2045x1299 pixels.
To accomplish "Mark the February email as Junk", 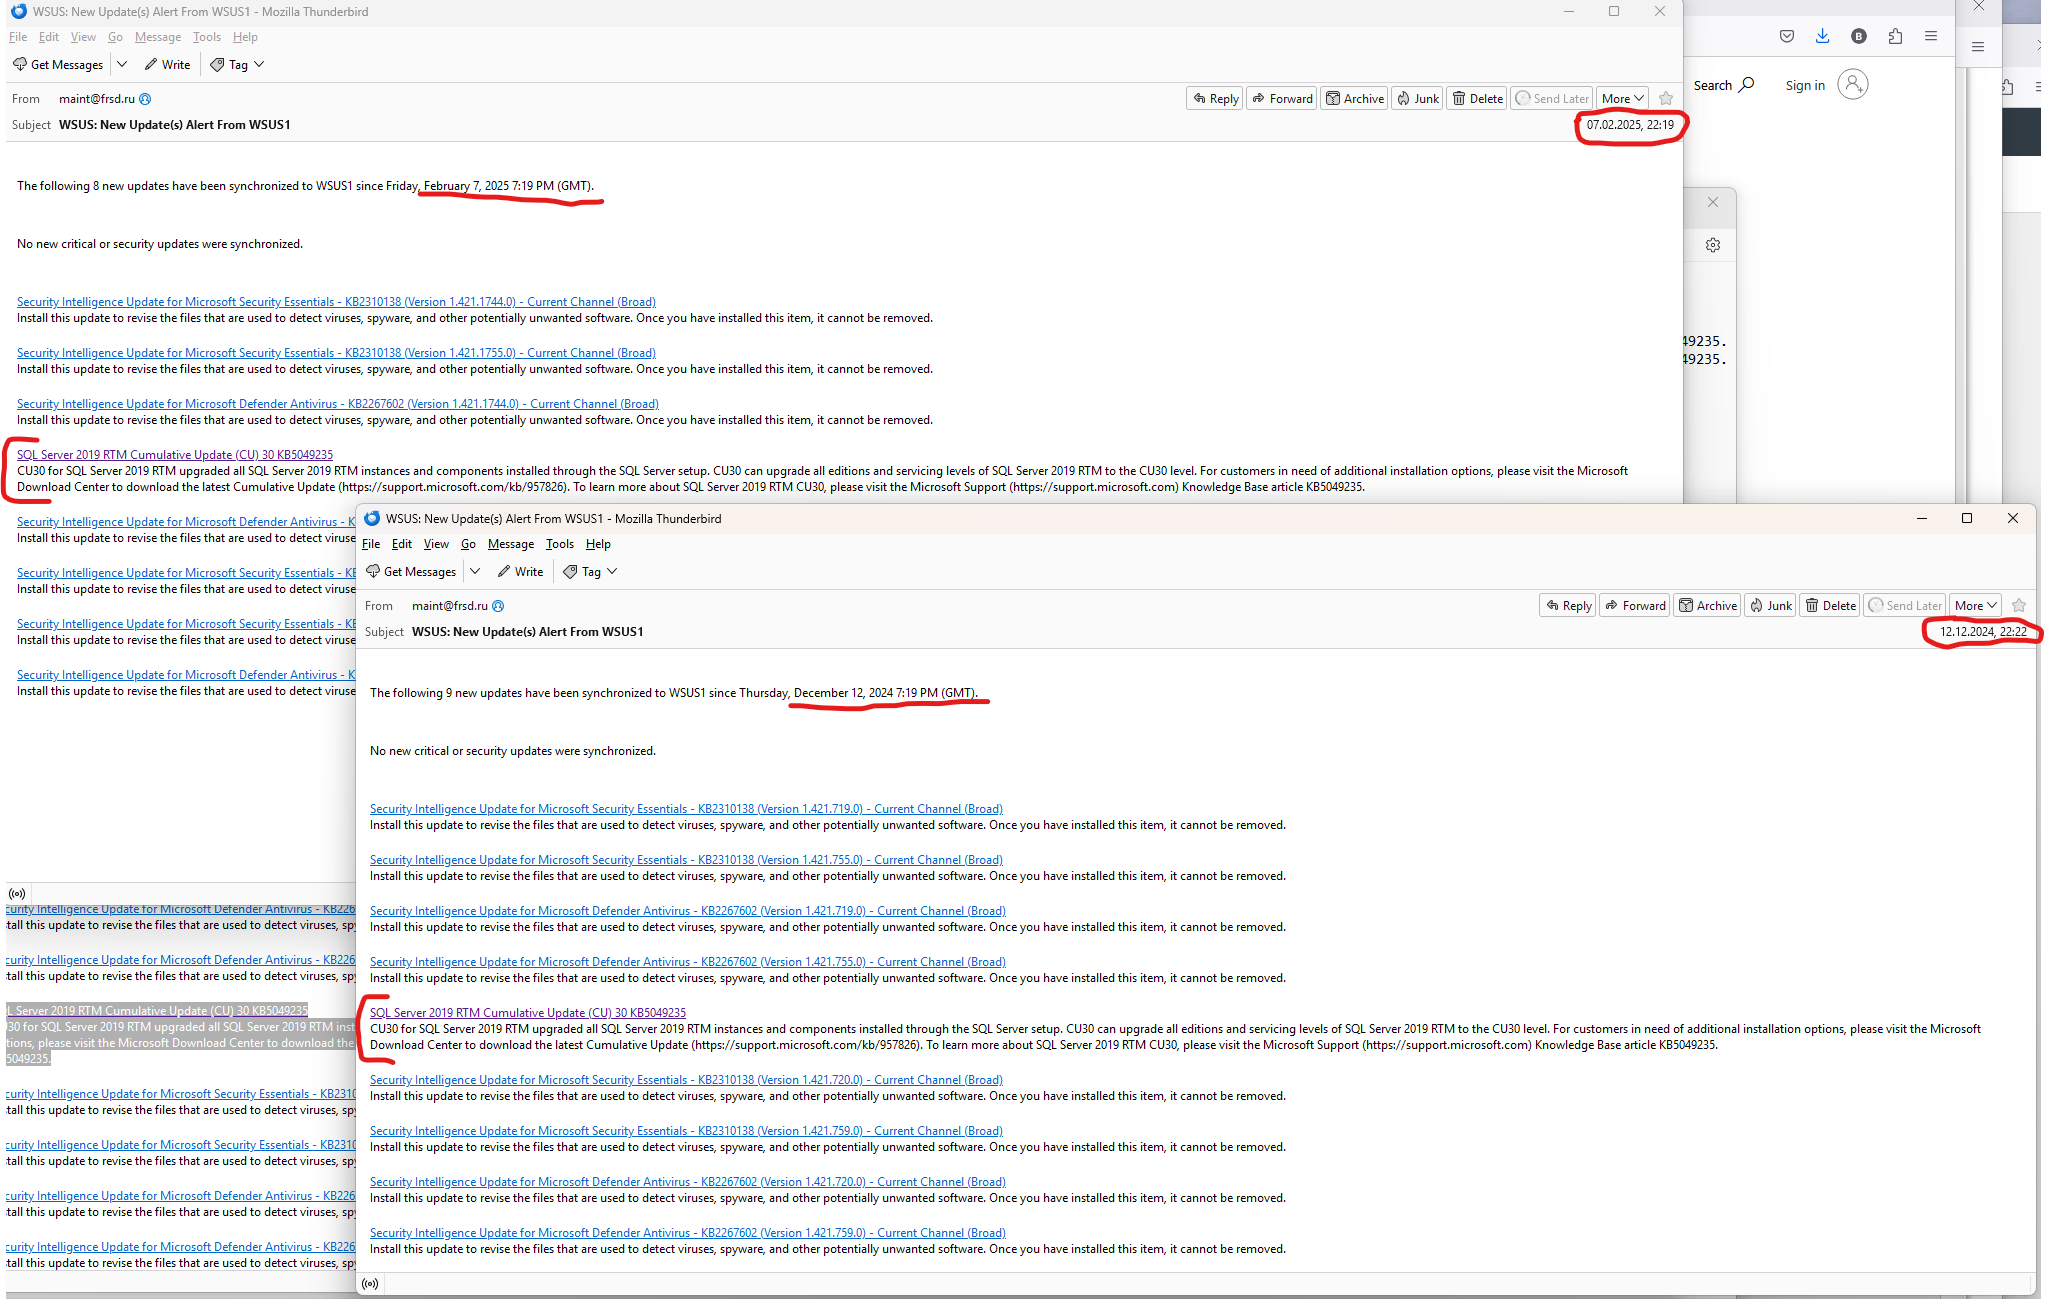I will (1417, 98).
